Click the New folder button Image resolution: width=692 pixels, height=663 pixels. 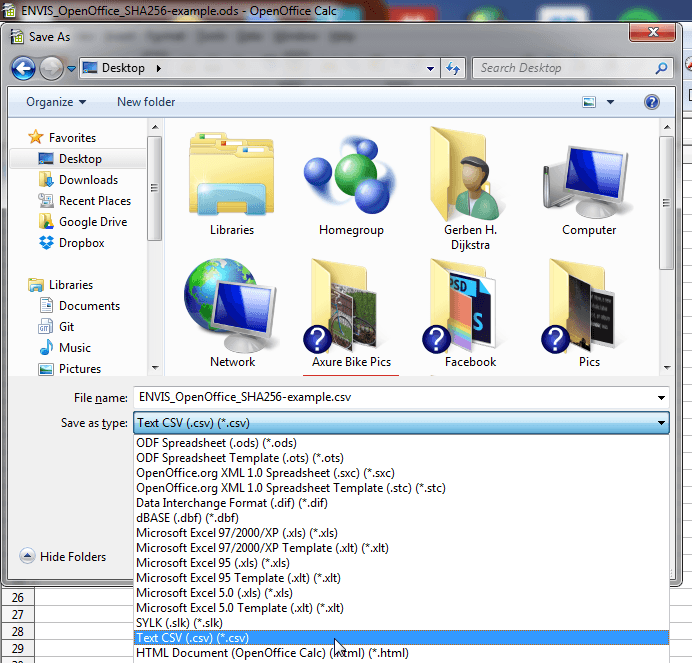[x=146, y=102]
